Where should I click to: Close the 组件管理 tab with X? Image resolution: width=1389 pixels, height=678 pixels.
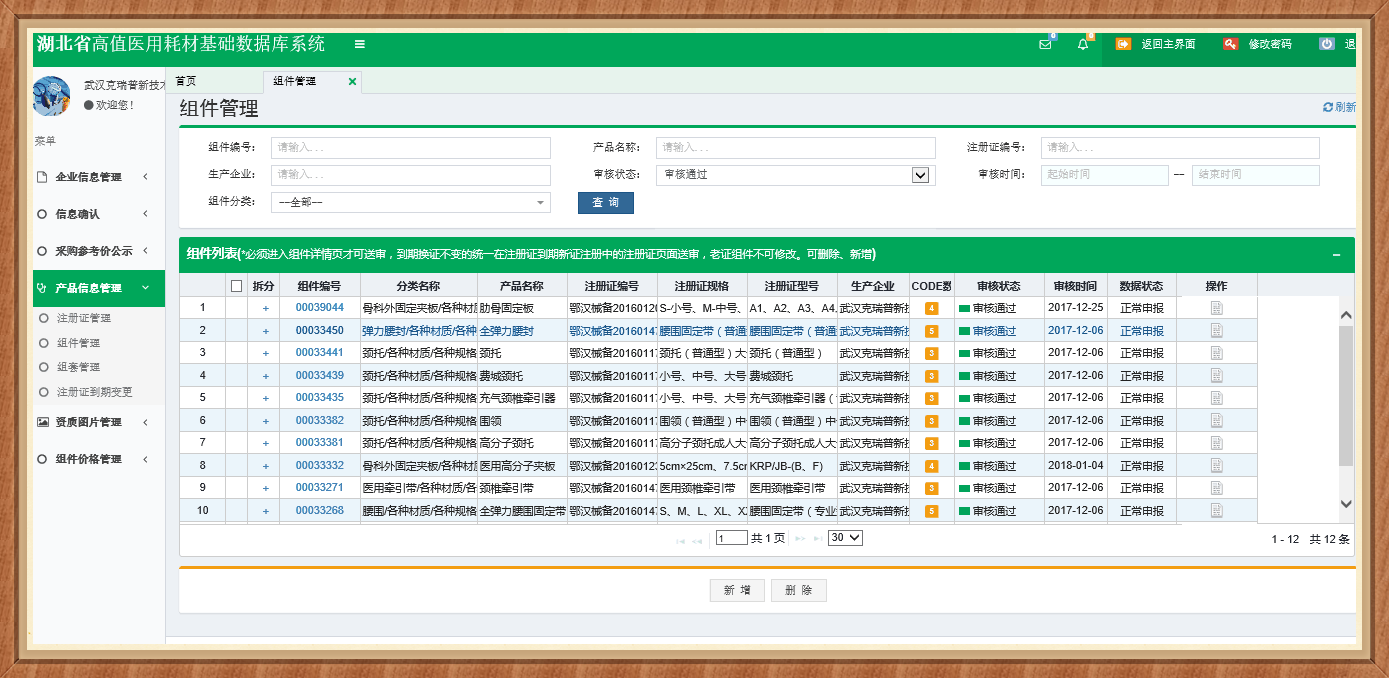[352, 81]
